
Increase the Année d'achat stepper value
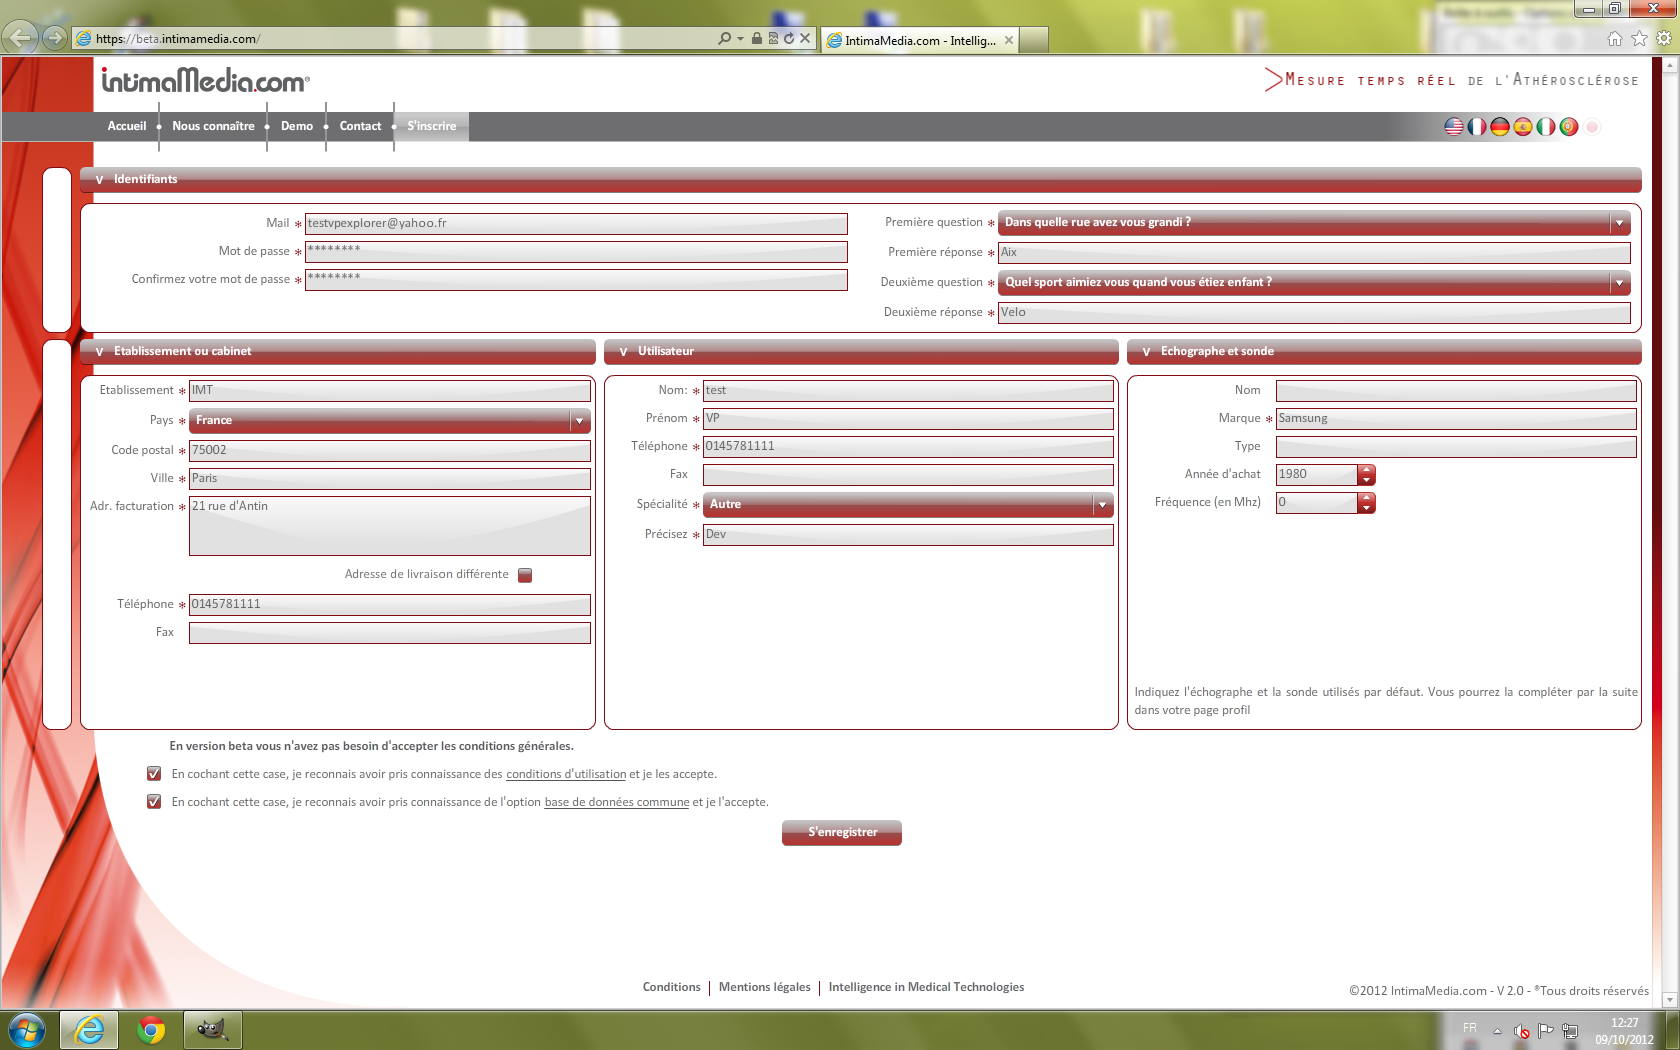point(1366,469)
